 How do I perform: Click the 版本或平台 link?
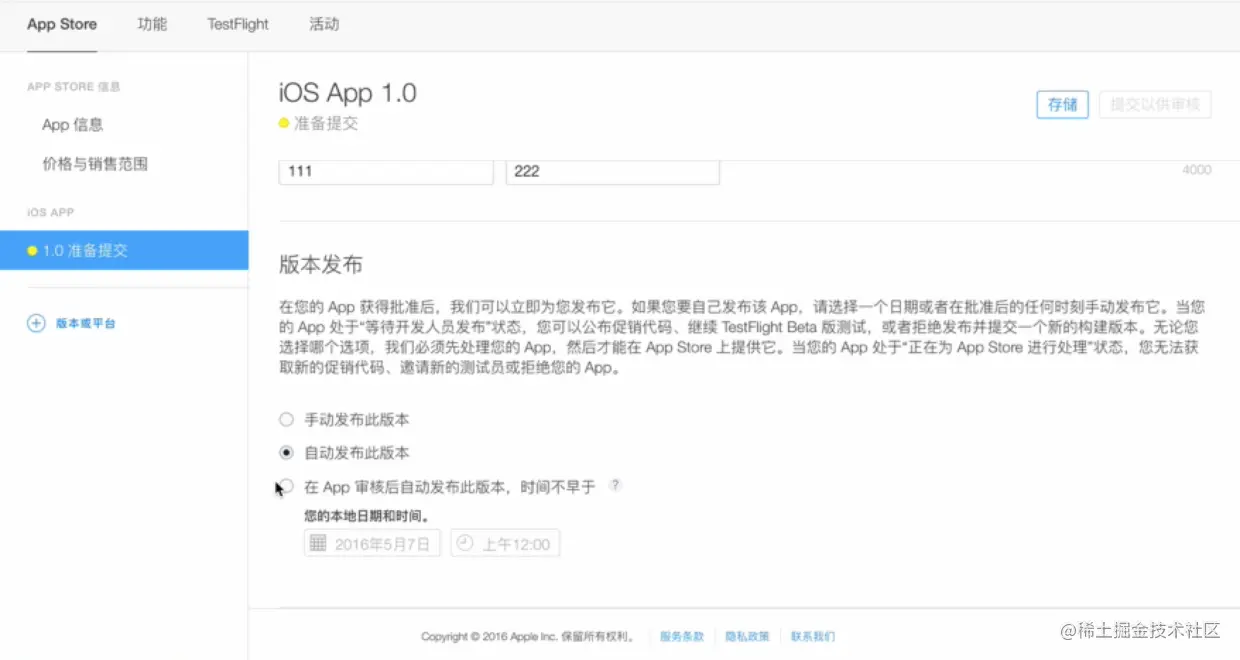click(x=85, y=323)
